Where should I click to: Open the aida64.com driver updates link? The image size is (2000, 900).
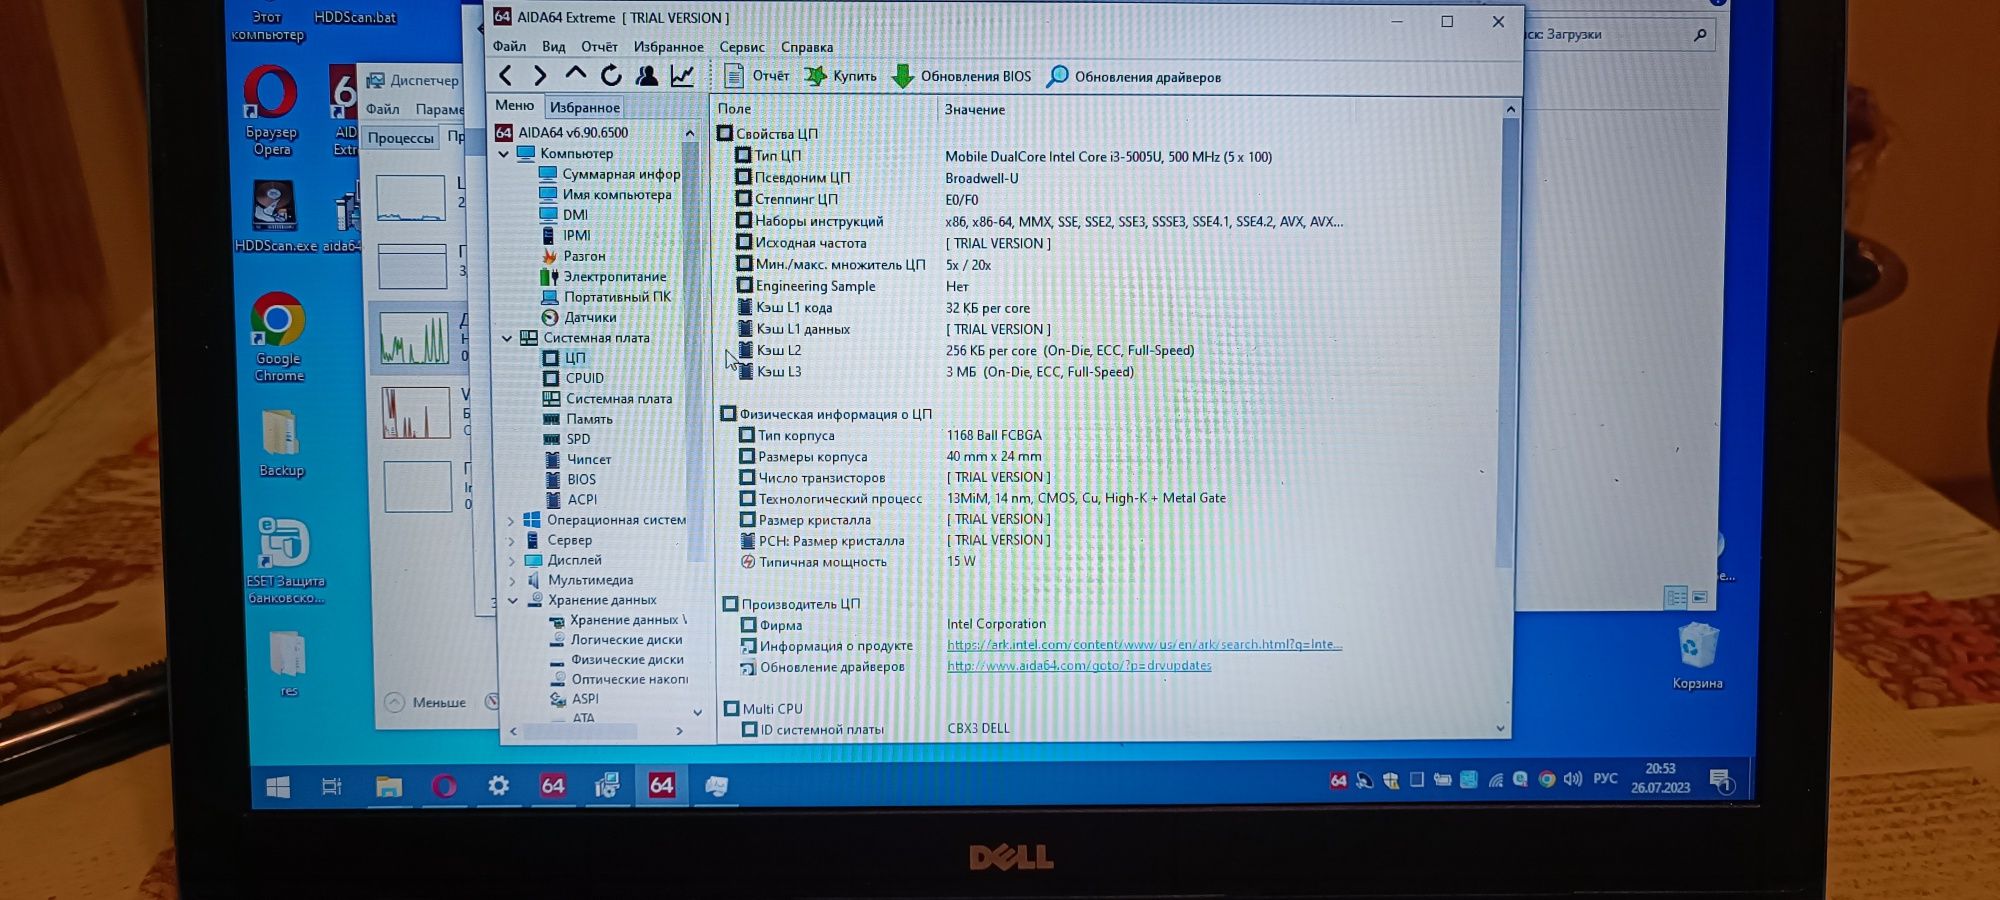coord(1079,666)
